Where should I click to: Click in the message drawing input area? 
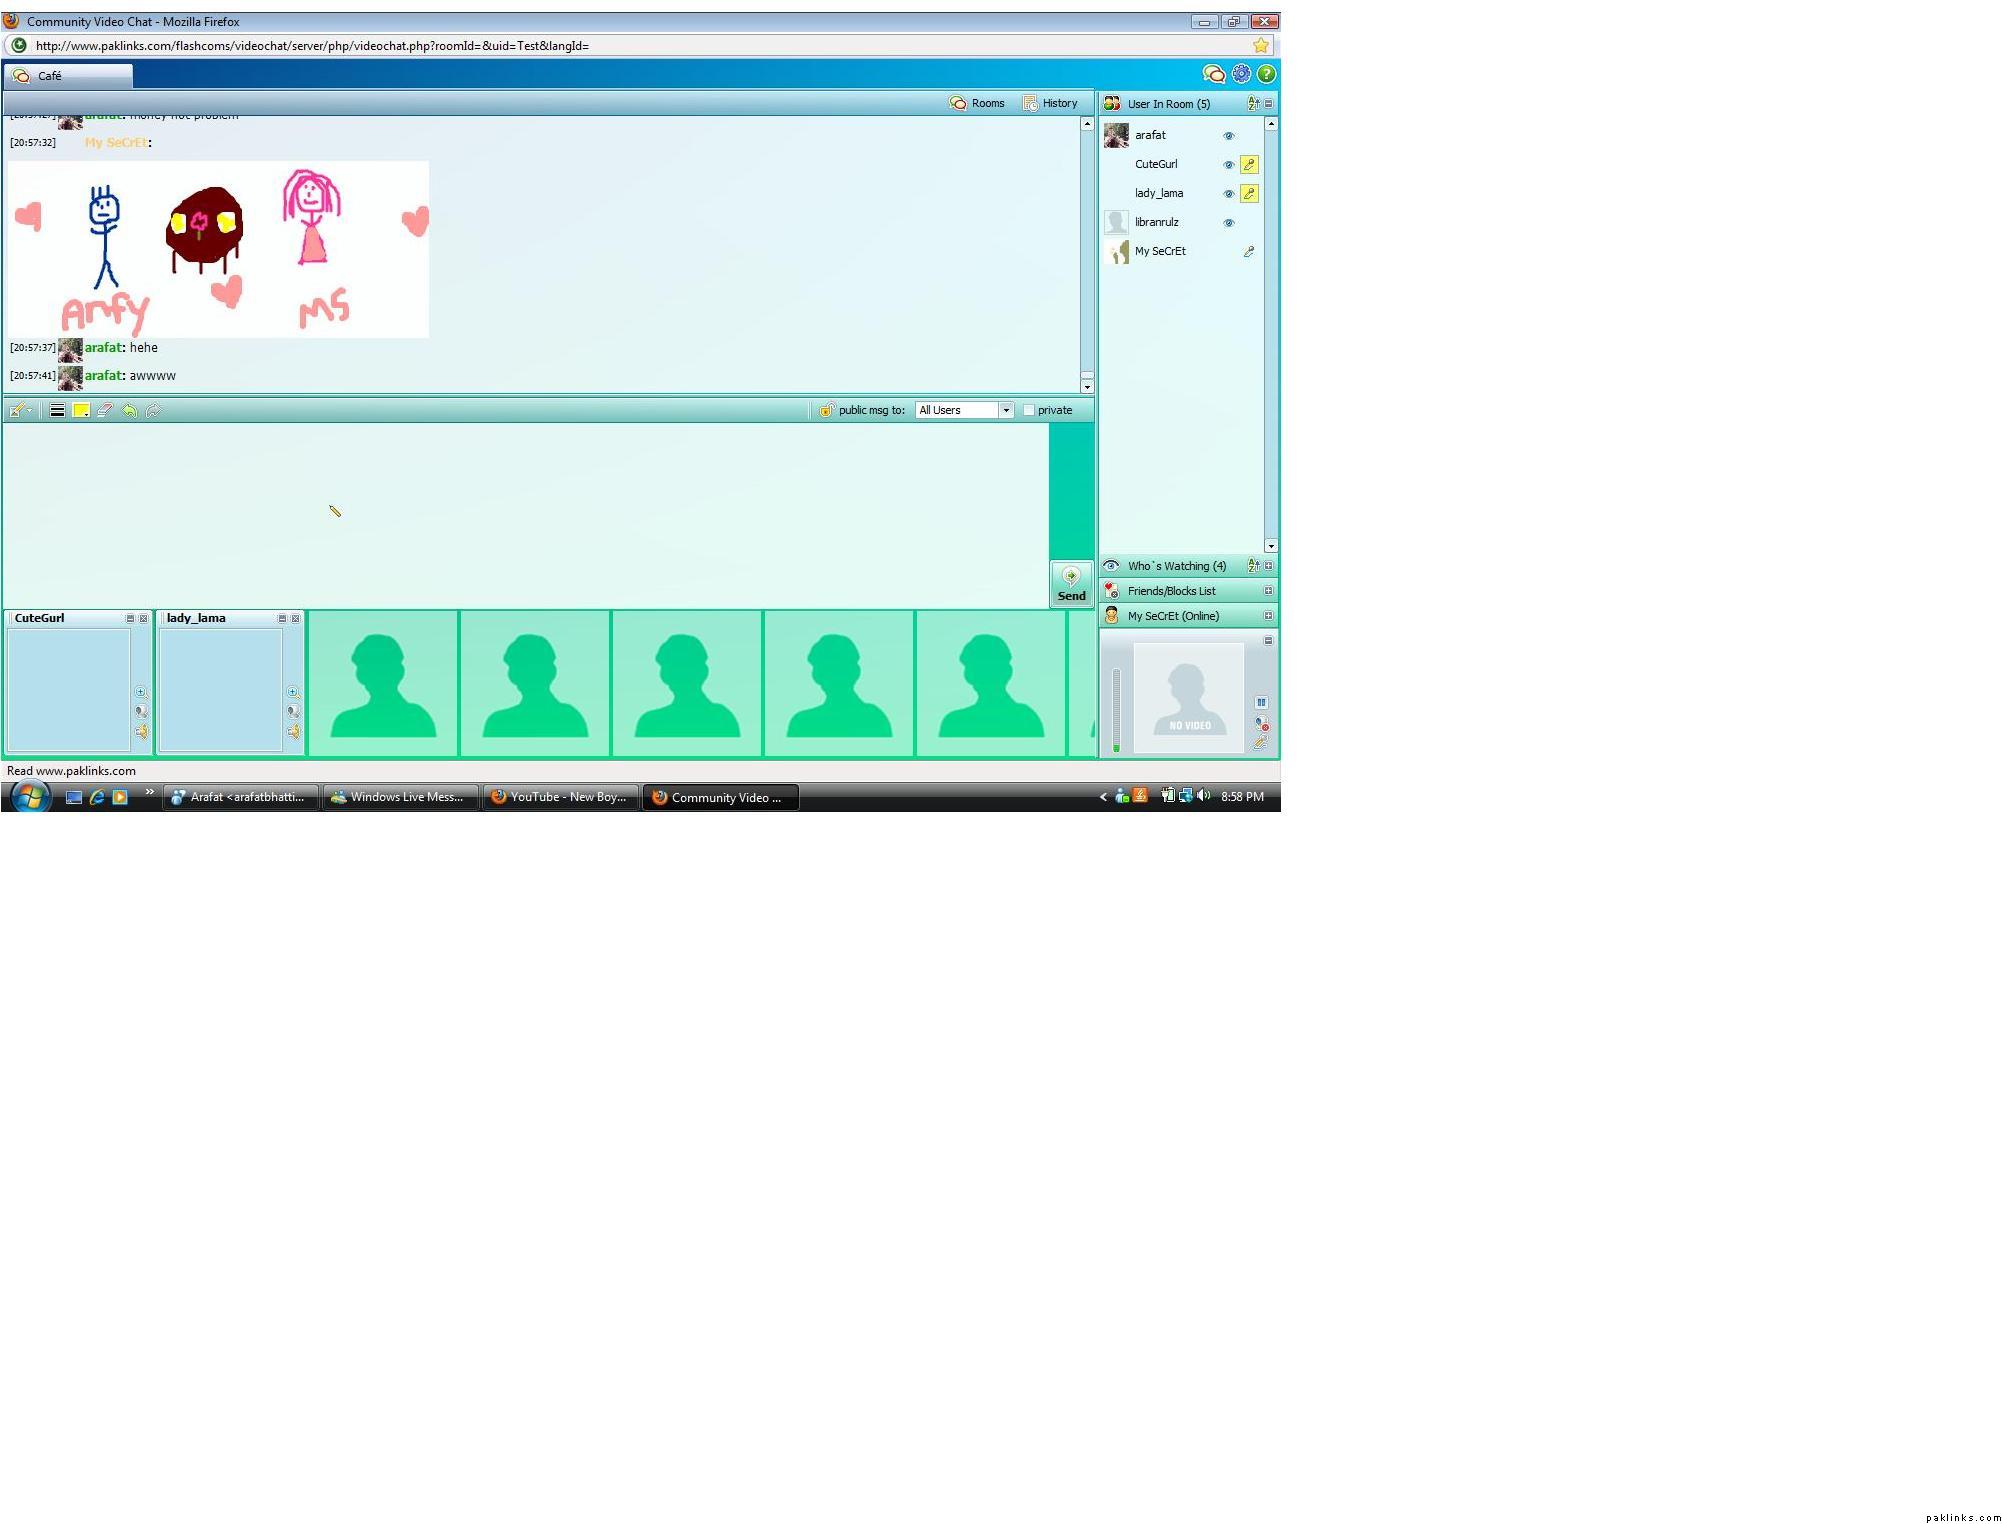pos(525,515)
